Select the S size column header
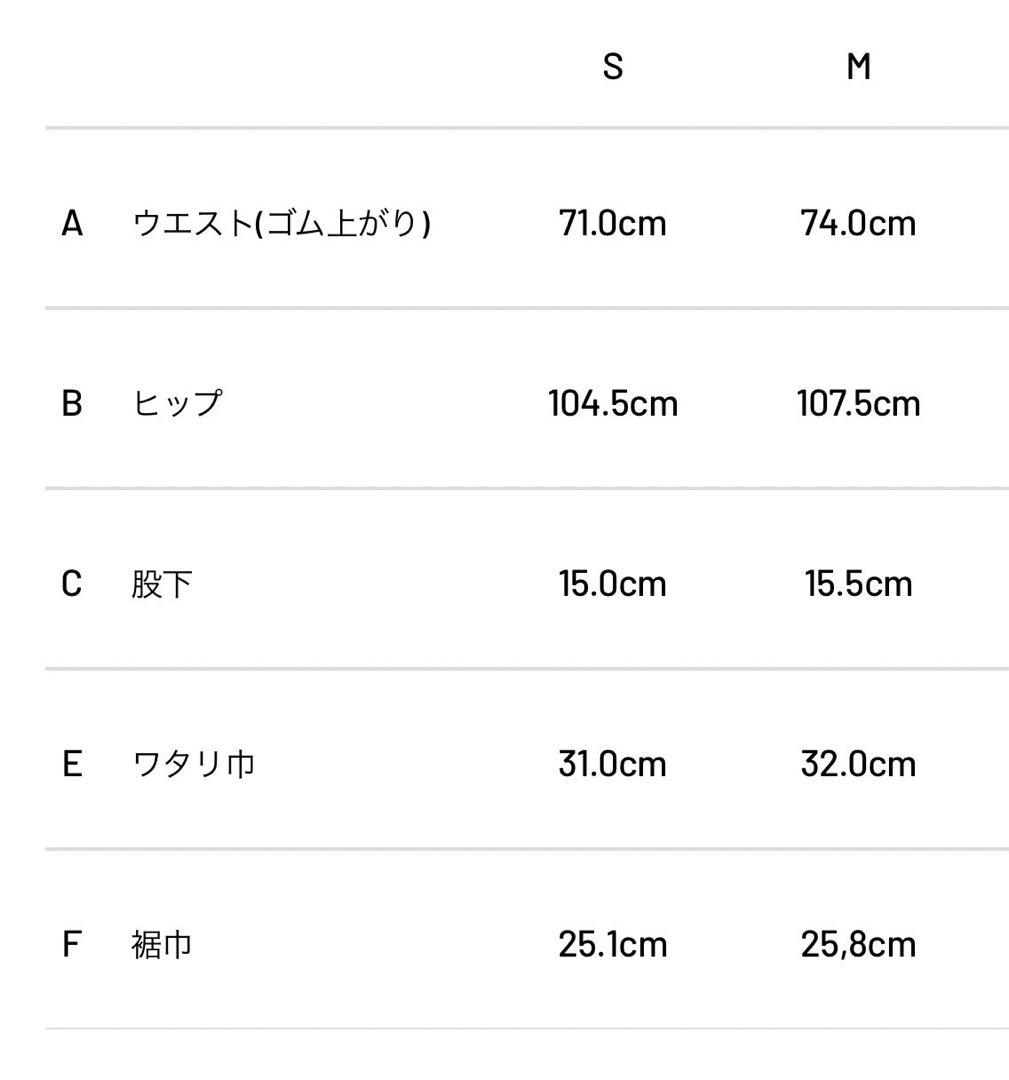Image resolution: width=1009 pixels, height=1080 pixels. (x=613, y=67)
